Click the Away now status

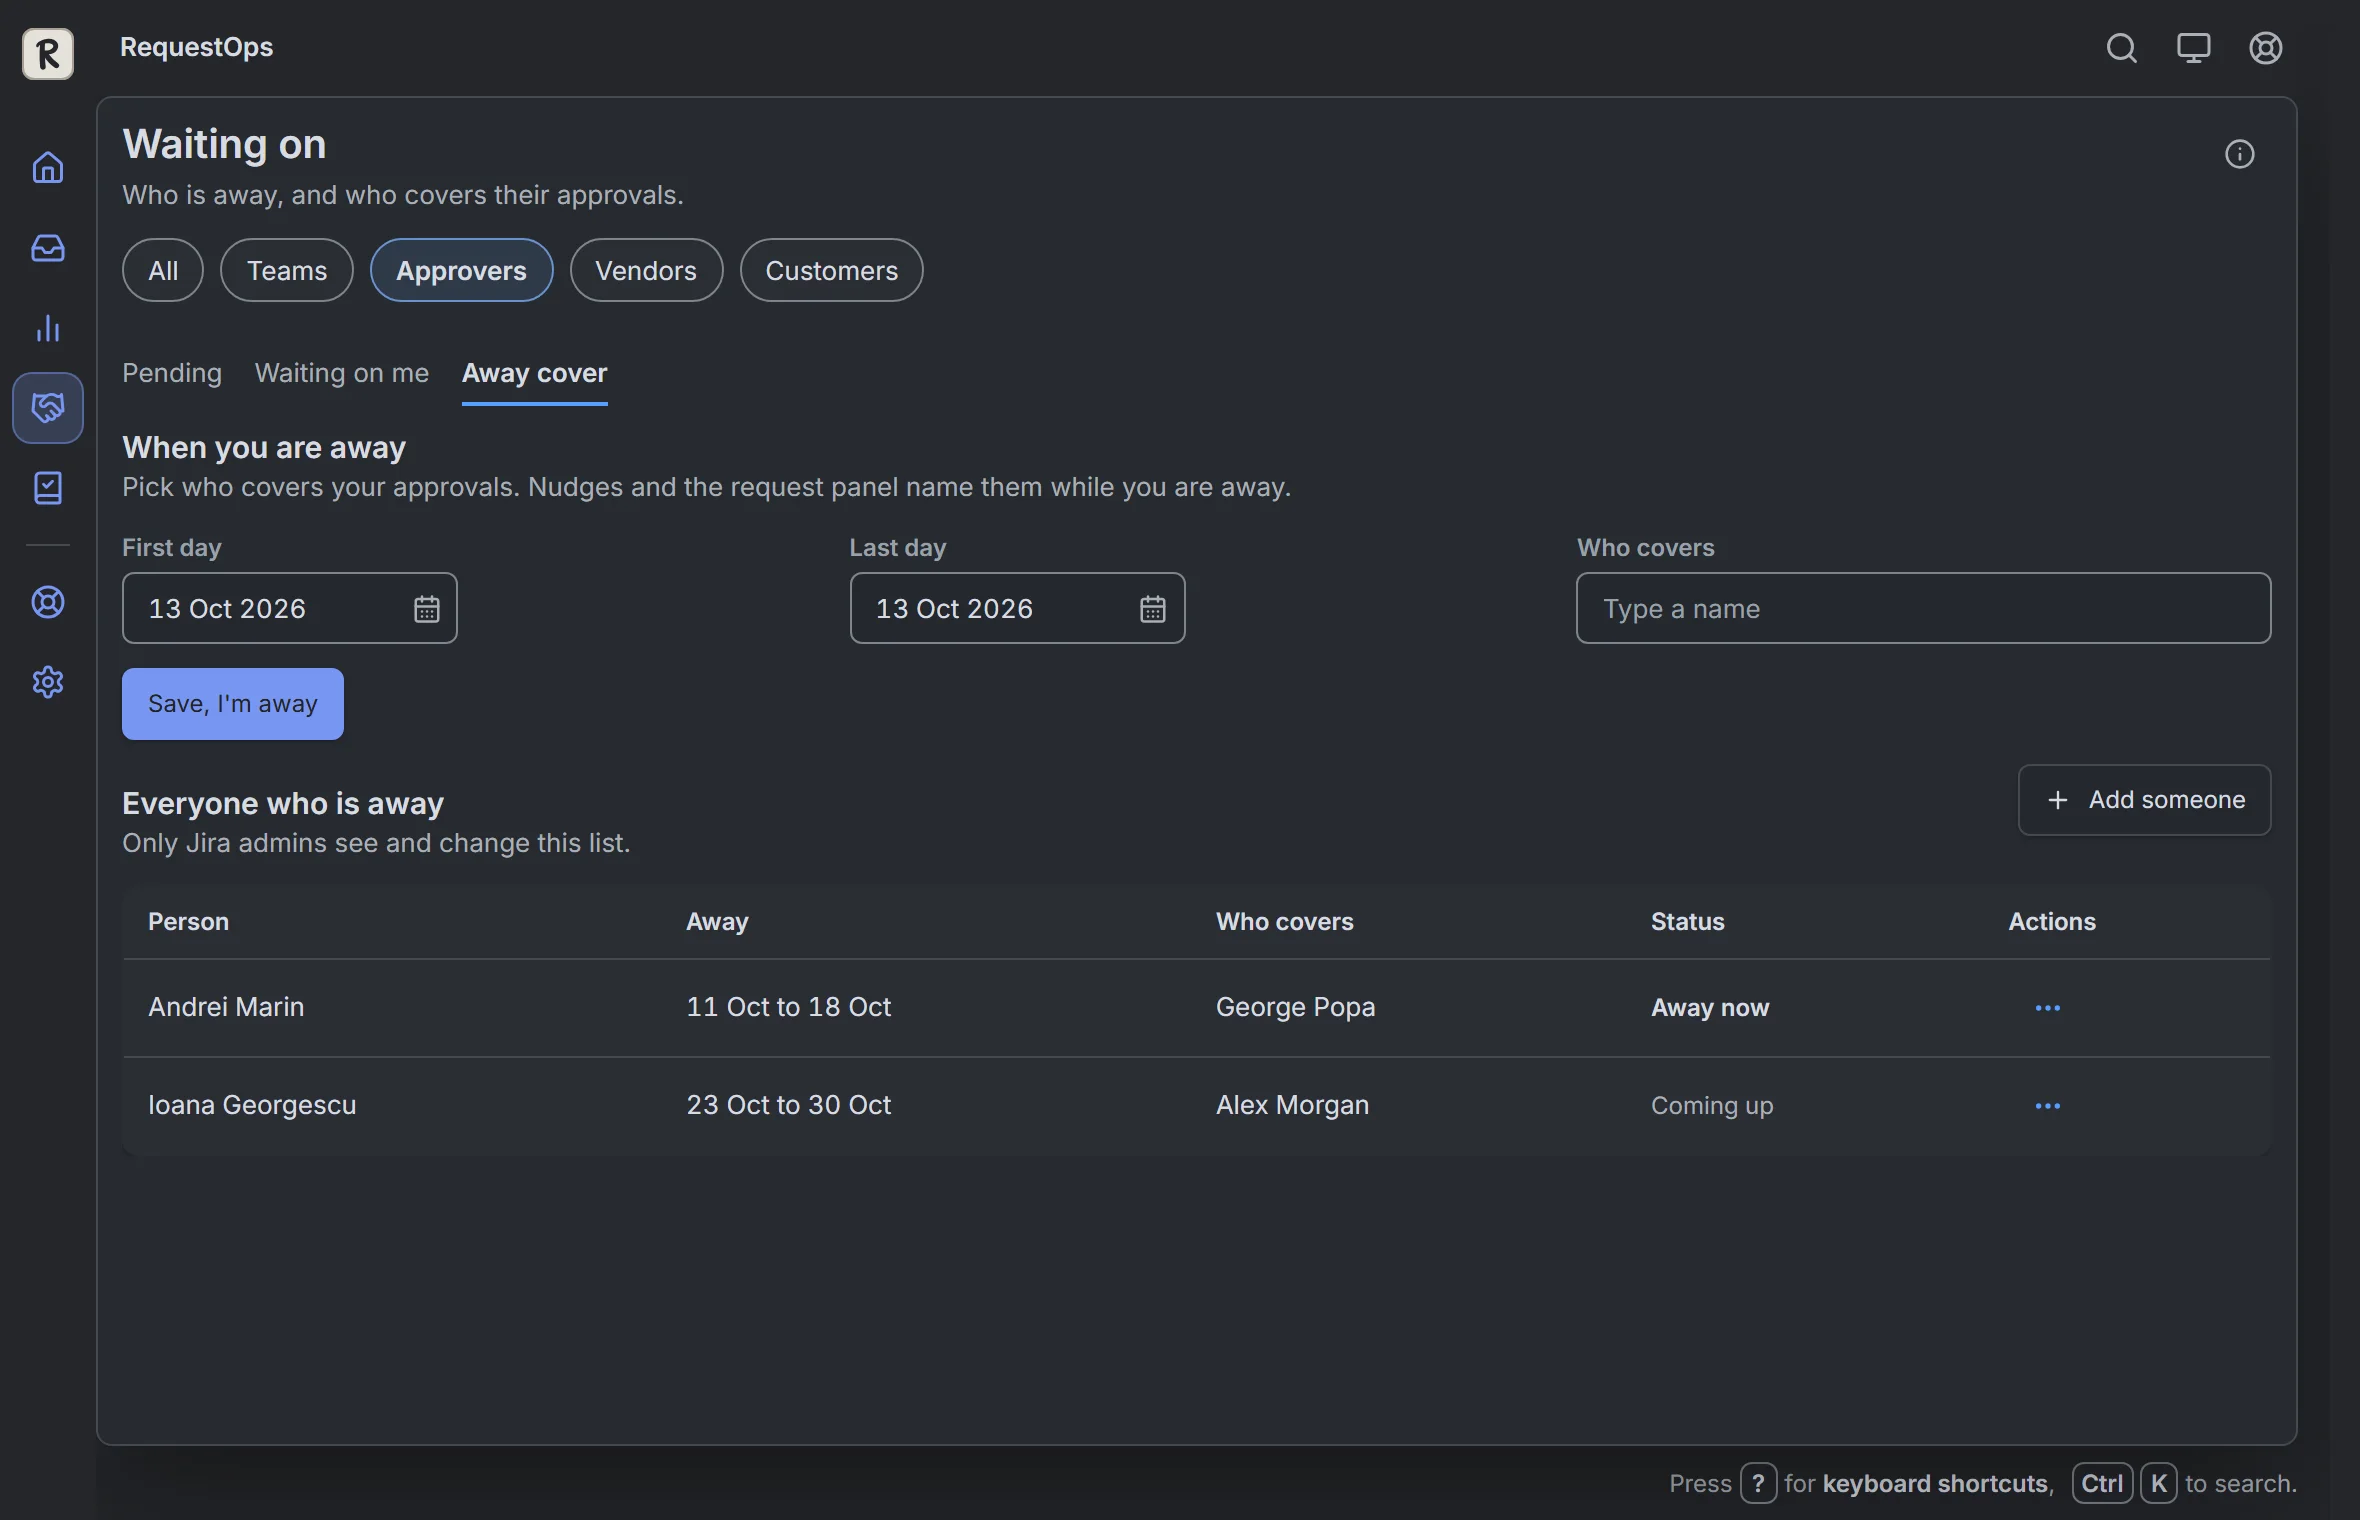[x=1710, y=1007]
